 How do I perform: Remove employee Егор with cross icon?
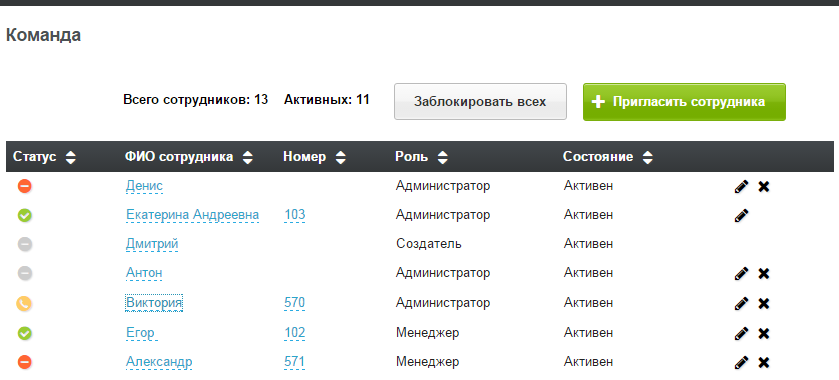764,333
